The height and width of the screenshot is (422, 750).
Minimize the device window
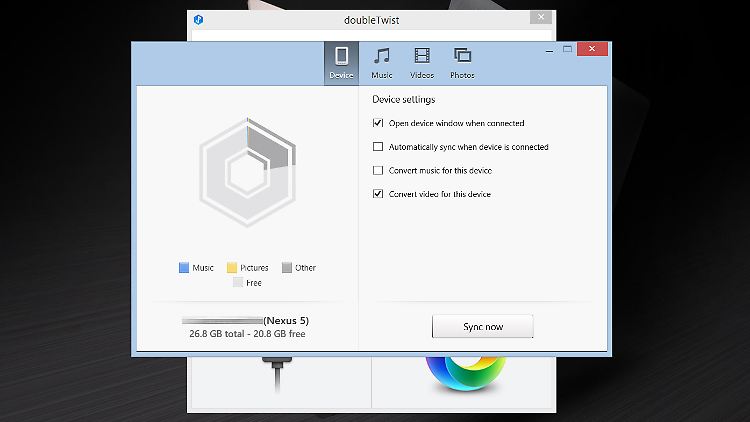click(550, 50)
